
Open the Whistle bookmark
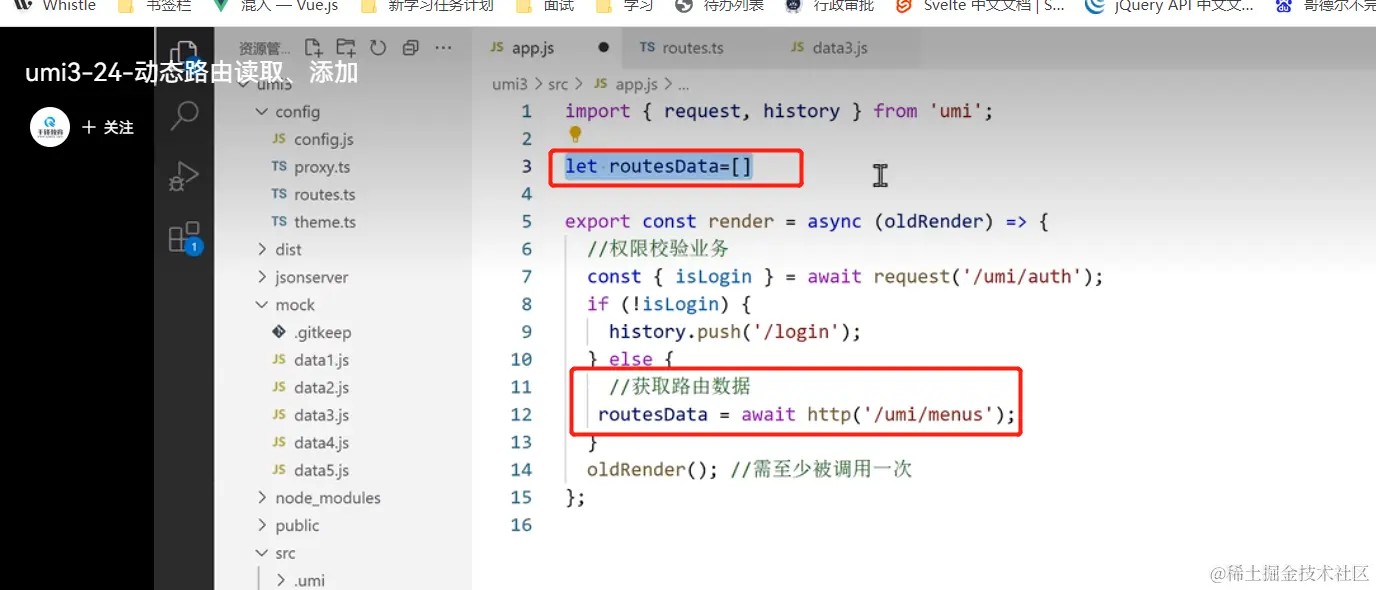(56, 6)
